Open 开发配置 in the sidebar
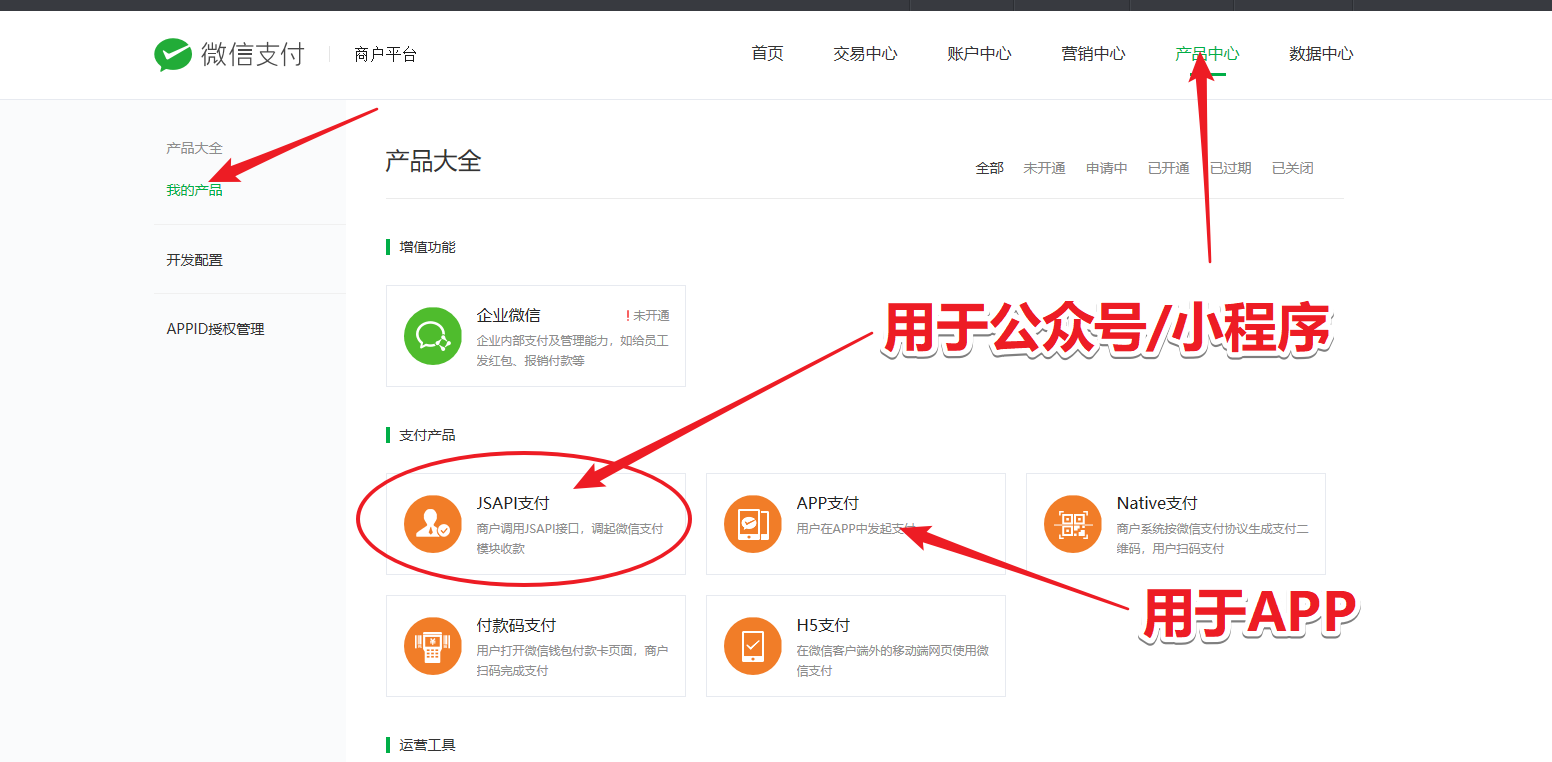The width and height of the screenshot is (1552, 762). click(194, 260)
